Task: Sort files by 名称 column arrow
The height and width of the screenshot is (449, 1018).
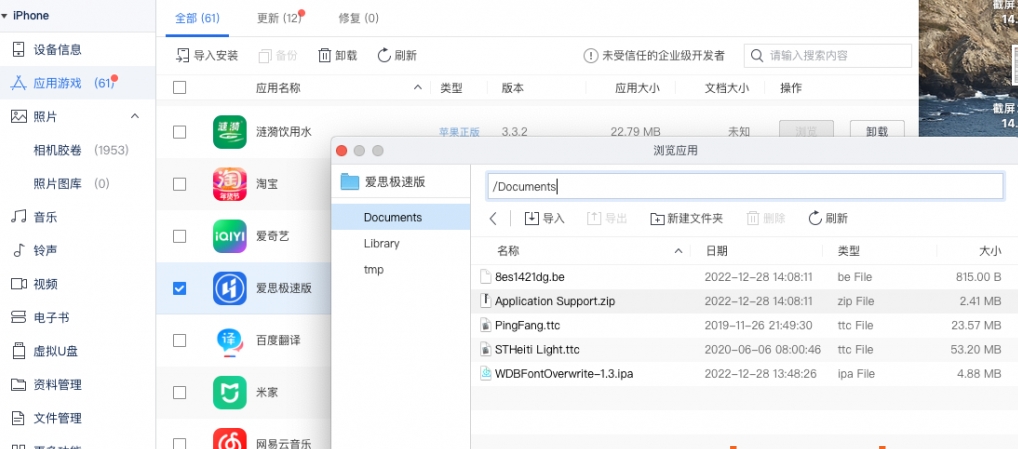Action: pos(678,251)
